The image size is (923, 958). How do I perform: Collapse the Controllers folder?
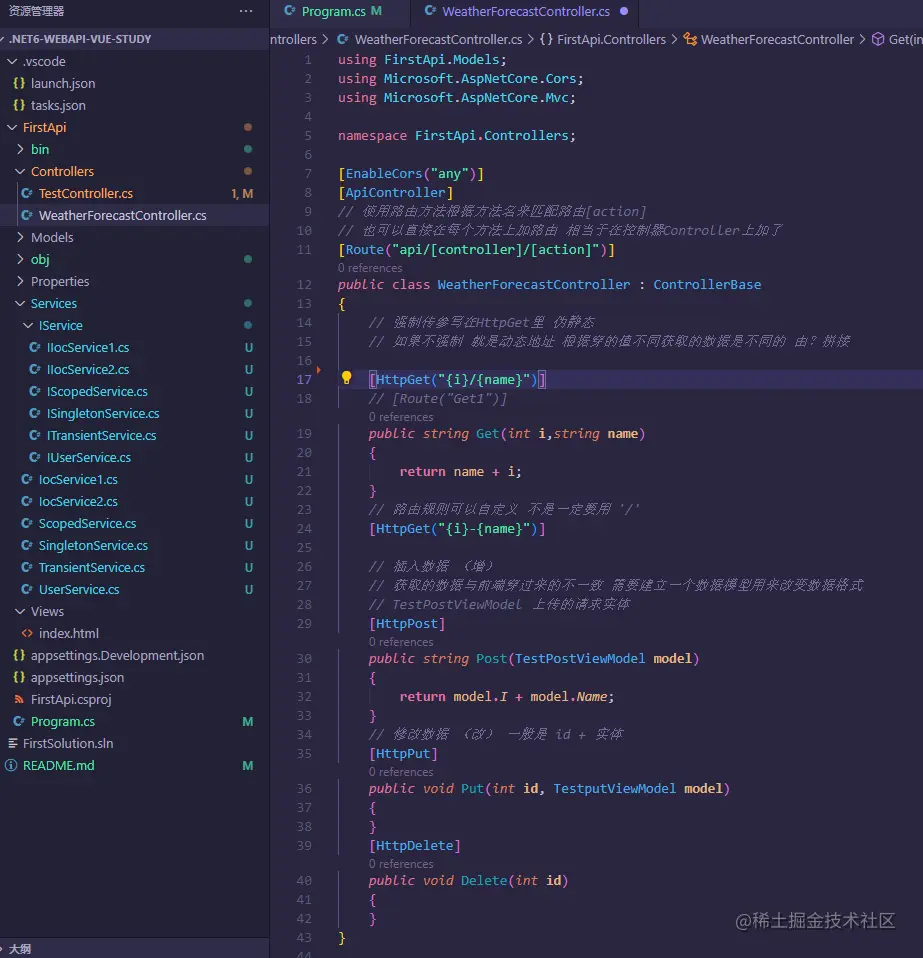[x=20, y=171]
